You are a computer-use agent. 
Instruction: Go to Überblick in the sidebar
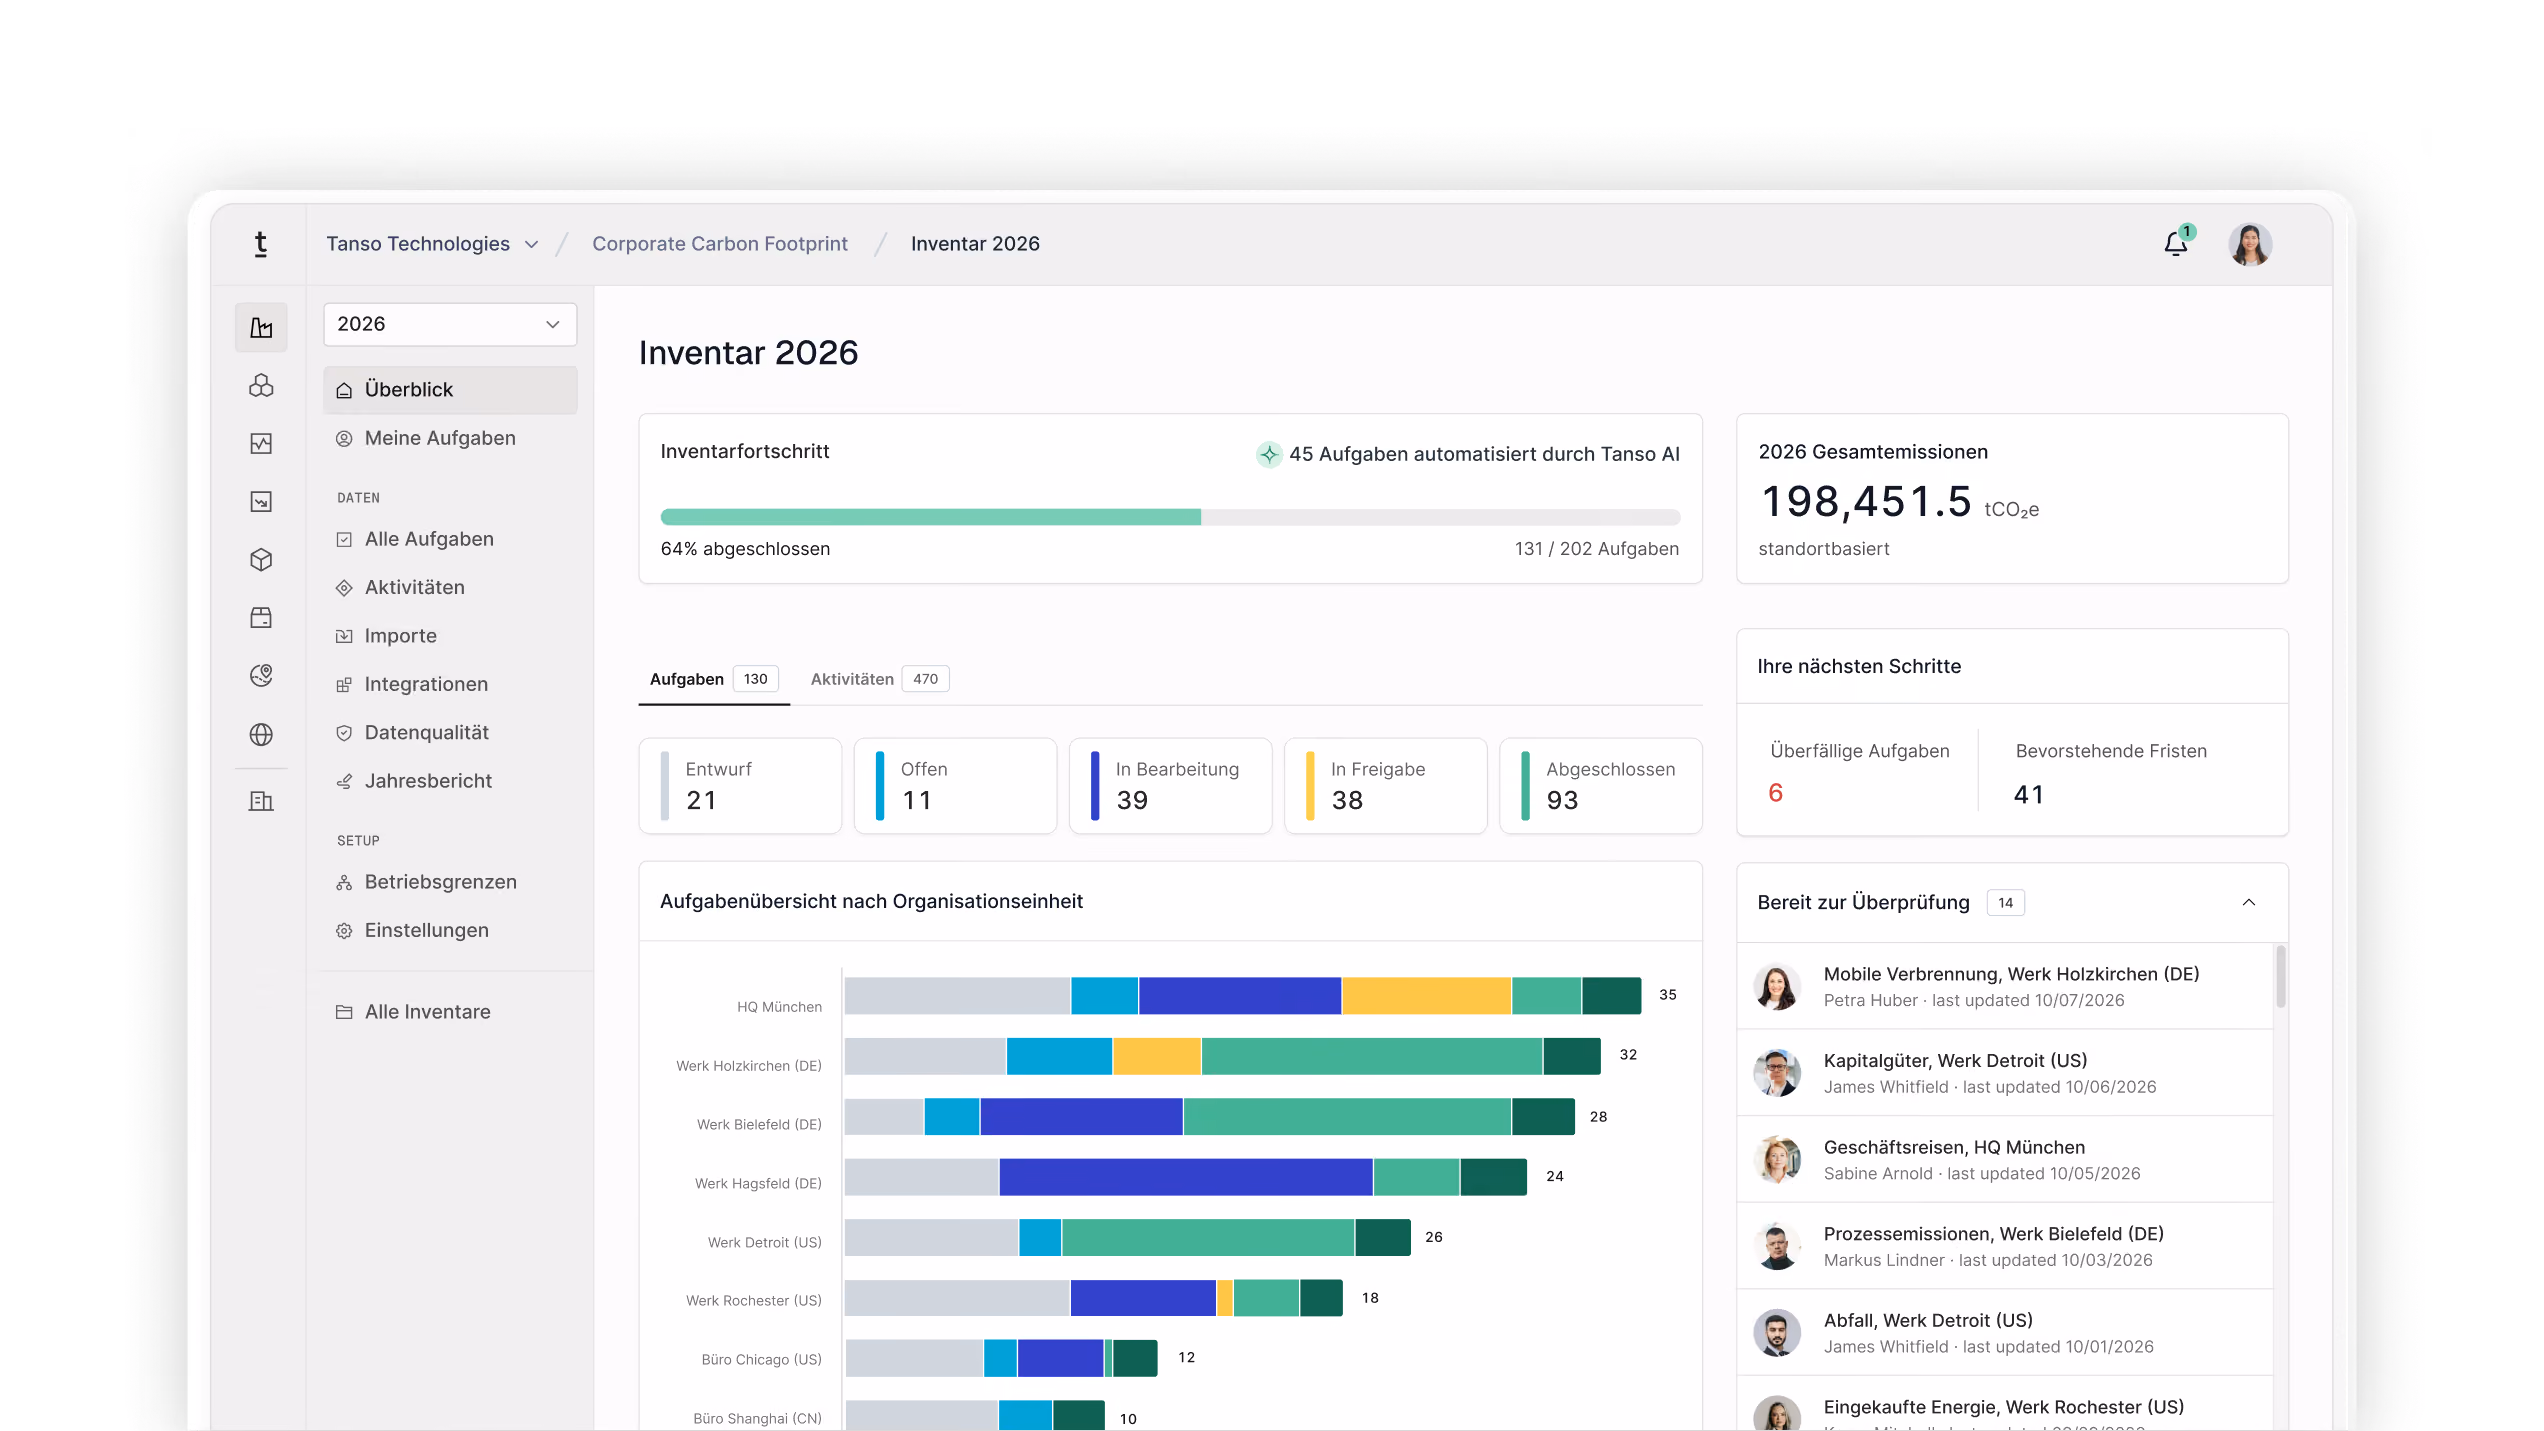tap(450, 390)
